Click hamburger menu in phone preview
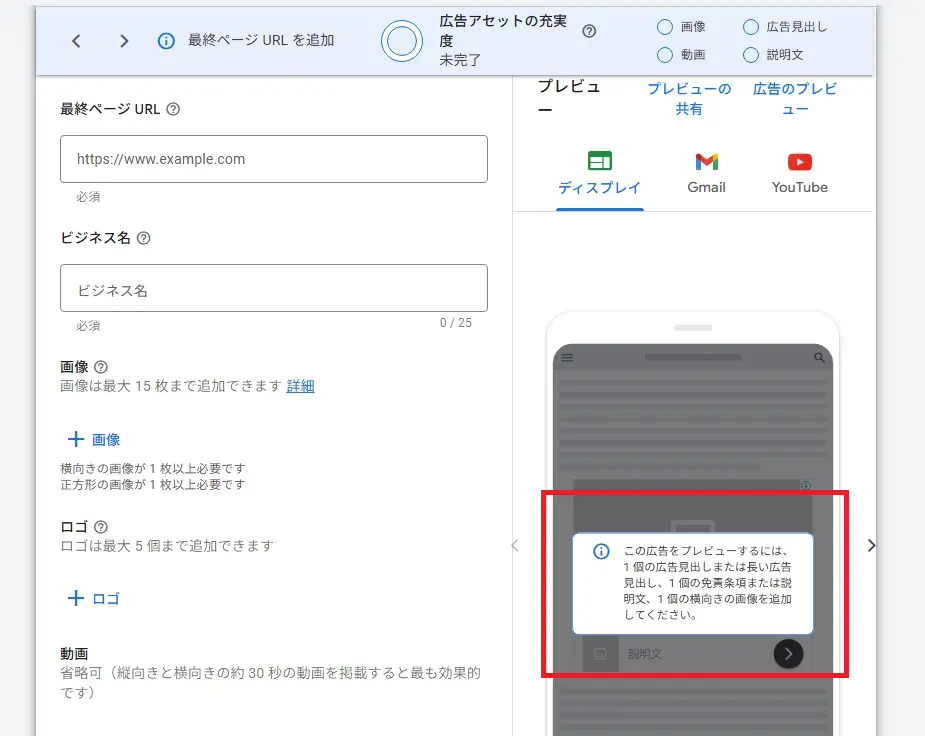 [x=567, y=357]
